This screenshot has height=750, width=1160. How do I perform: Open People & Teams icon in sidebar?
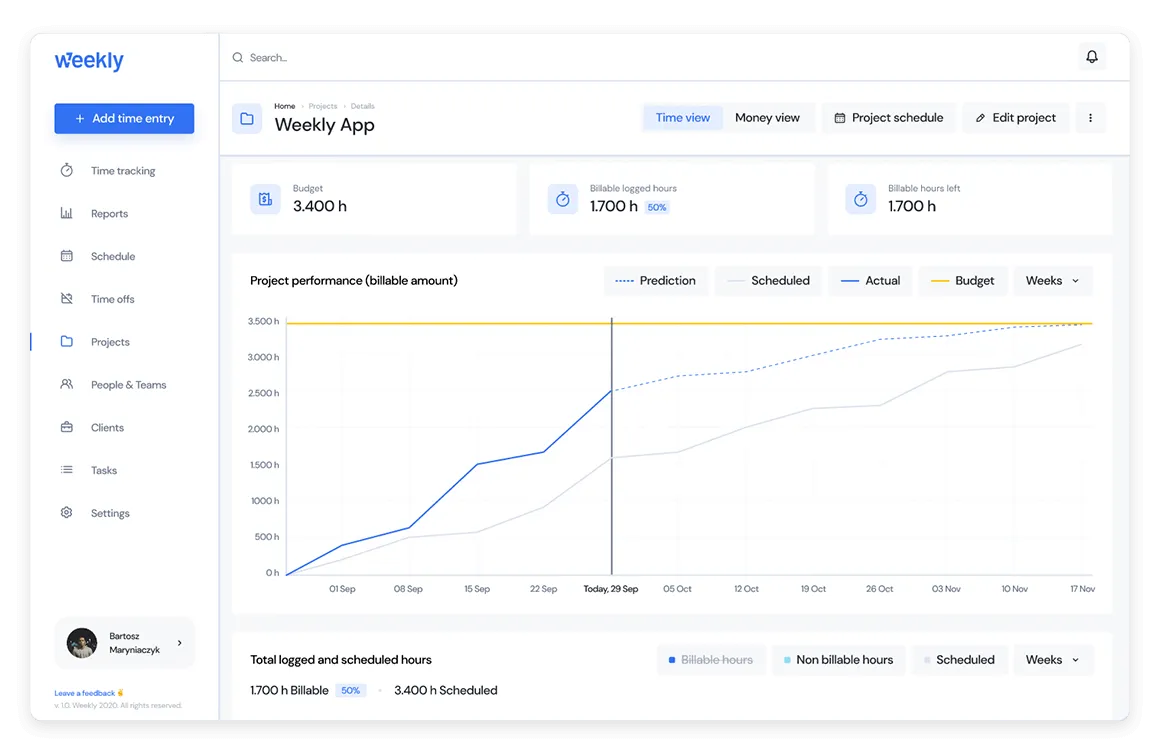pos(67,385)
